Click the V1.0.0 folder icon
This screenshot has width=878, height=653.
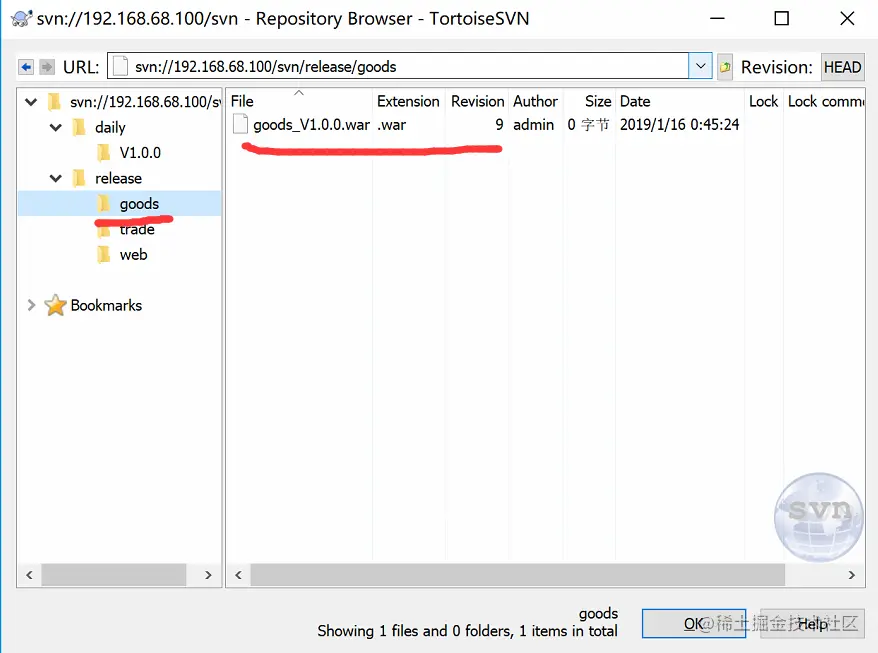click(x=104, y=152)
